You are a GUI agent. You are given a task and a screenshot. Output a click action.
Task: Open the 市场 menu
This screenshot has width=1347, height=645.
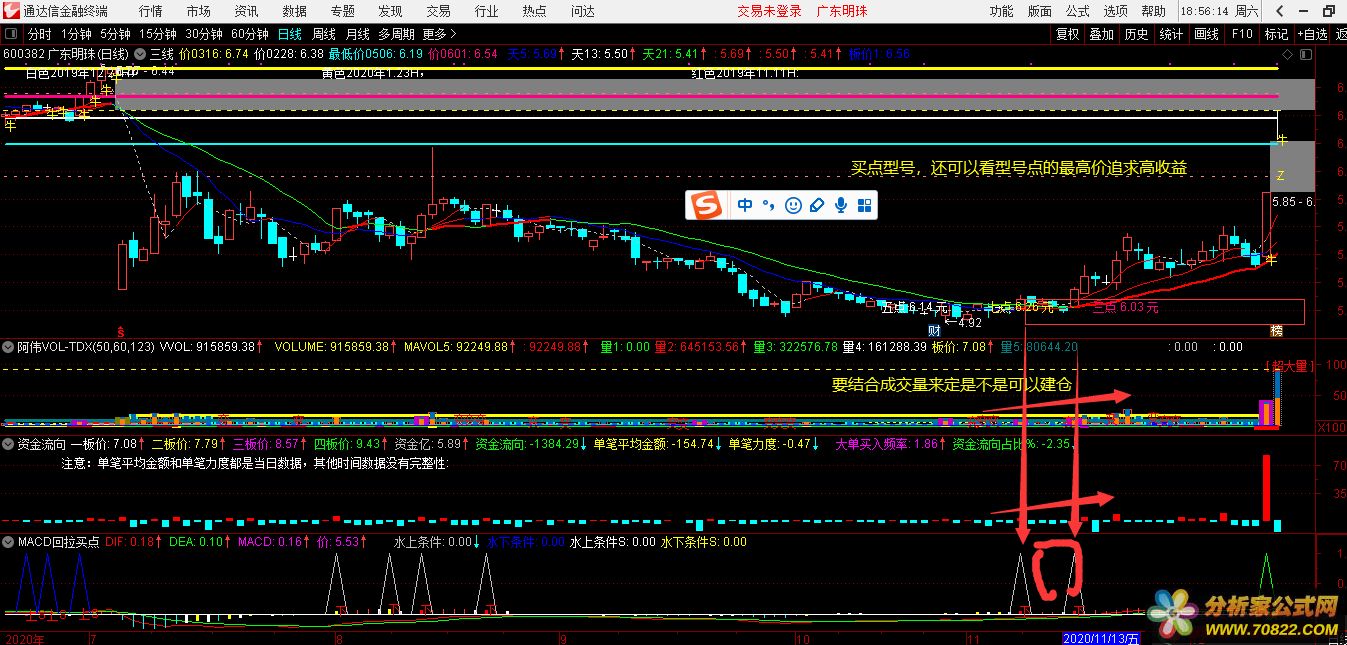[x=199, y=11]
